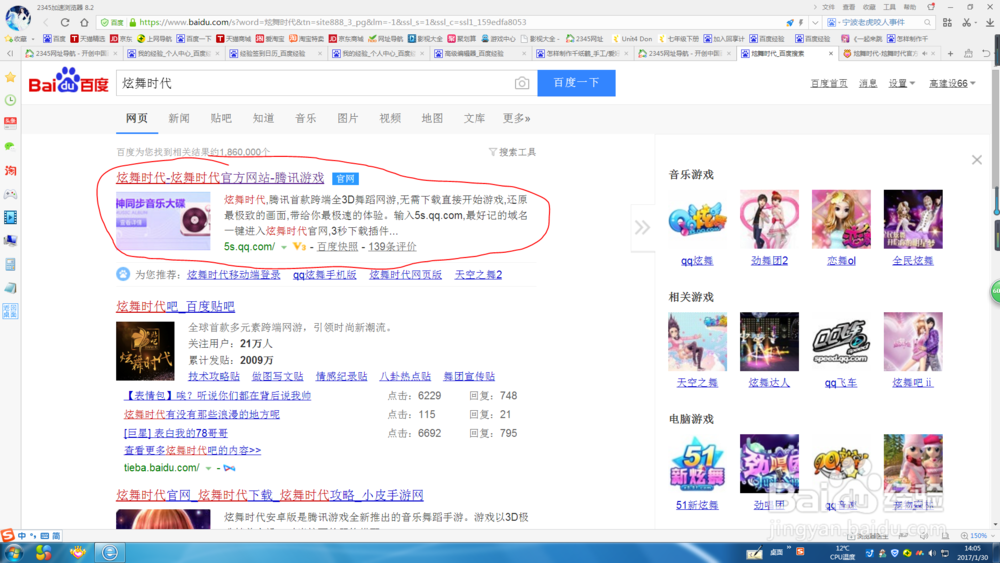
Task: Open the apps grid icon in toolbar
Action: [947, 22]
